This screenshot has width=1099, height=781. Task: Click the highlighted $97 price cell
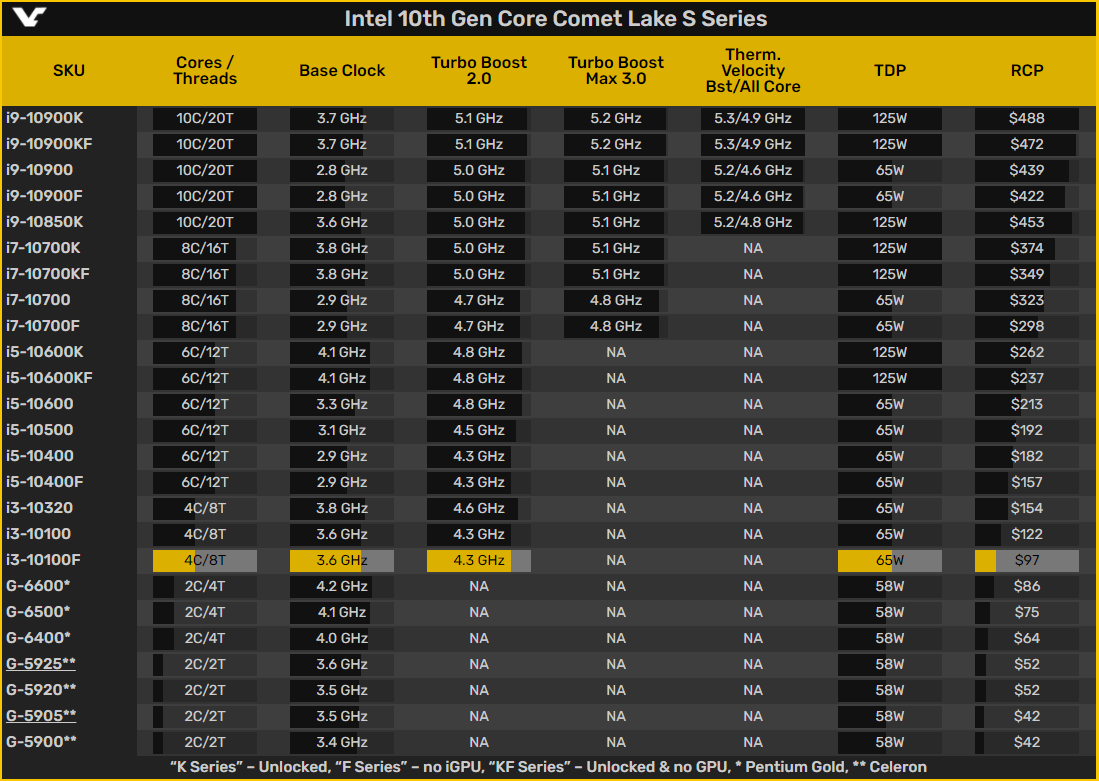(1027, 559)
